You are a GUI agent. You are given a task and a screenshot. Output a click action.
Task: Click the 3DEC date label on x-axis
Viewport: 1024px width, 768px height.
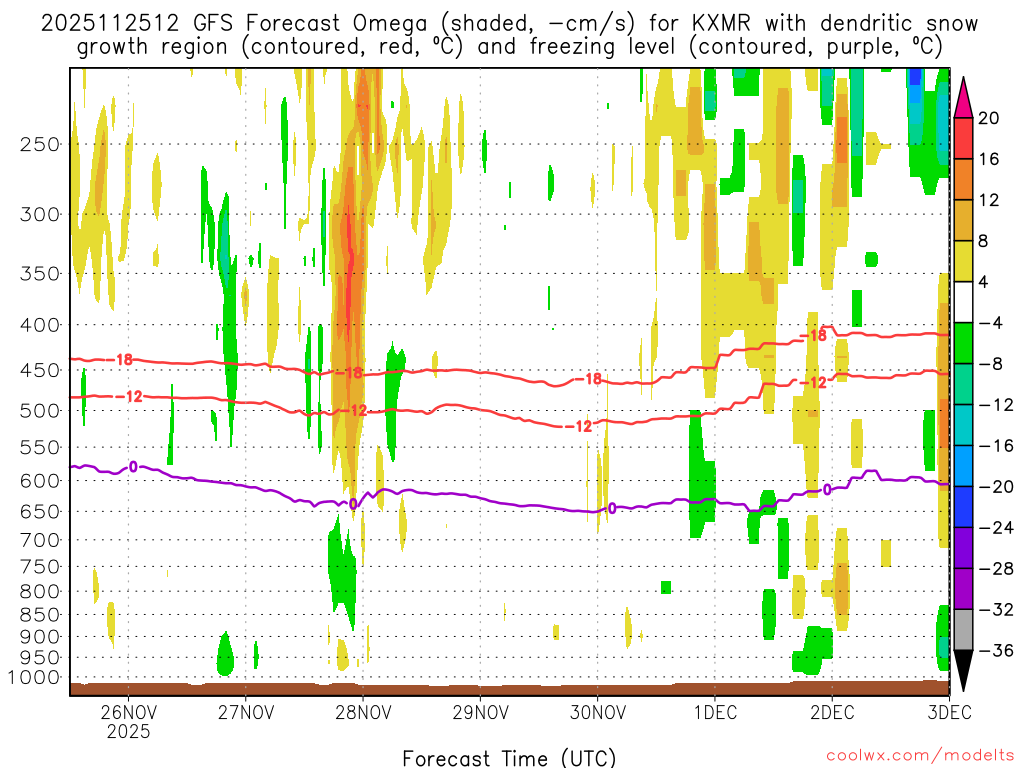tap(949, 712)
